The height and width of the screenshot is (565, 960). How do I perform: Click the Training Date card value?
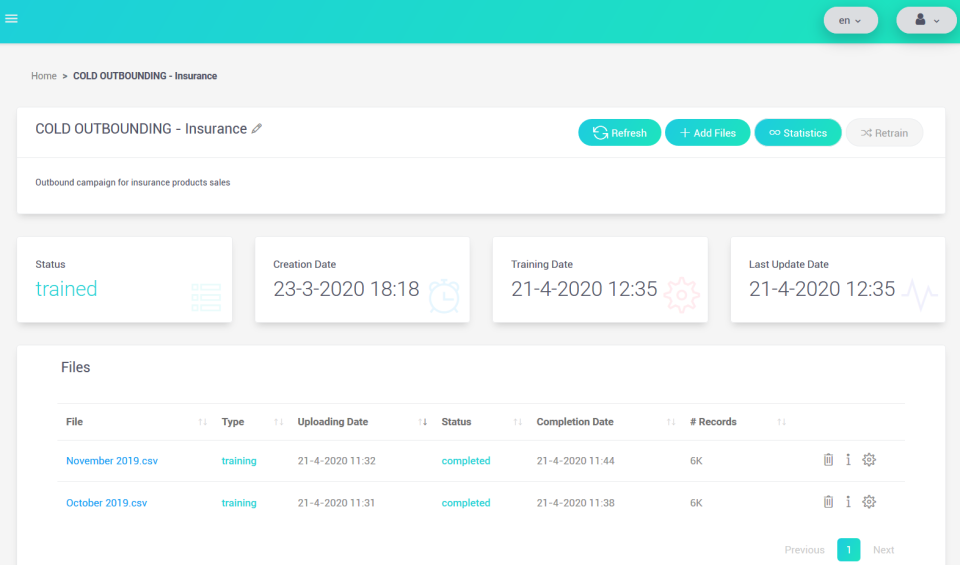(584, 288)
